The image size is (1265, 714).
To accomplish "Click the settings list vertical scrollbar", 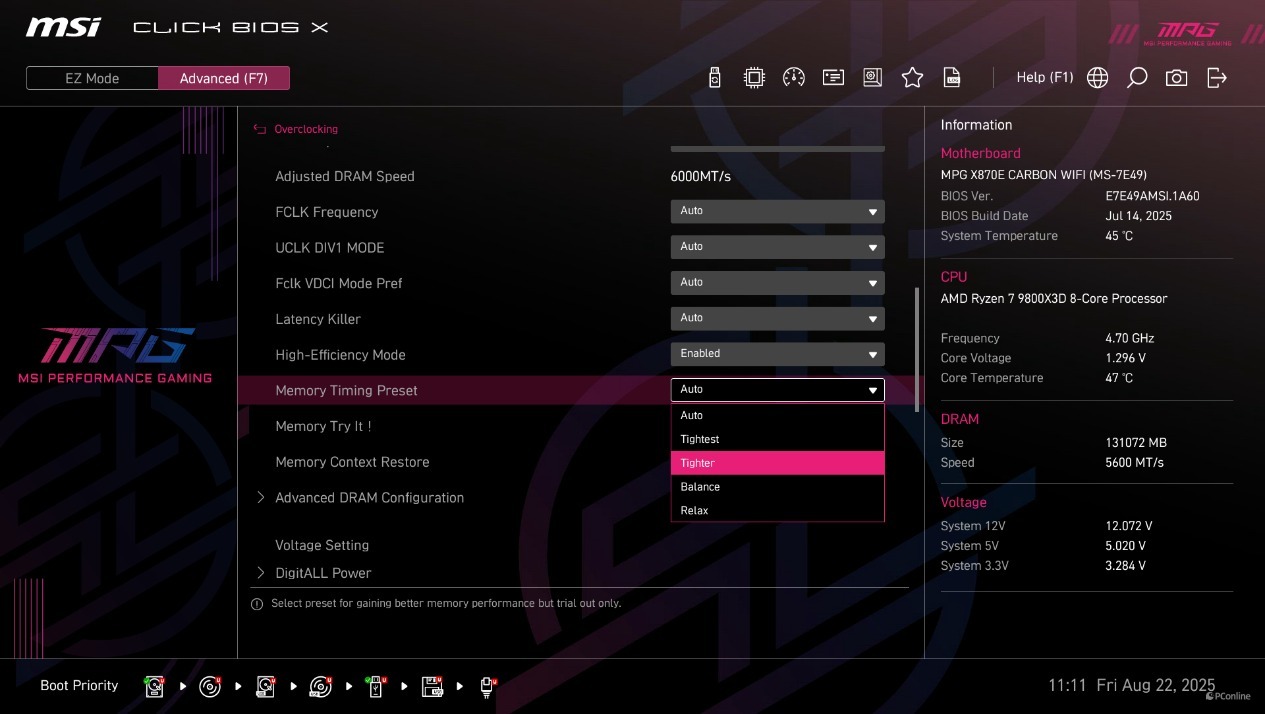I will (x=917, y=350).
